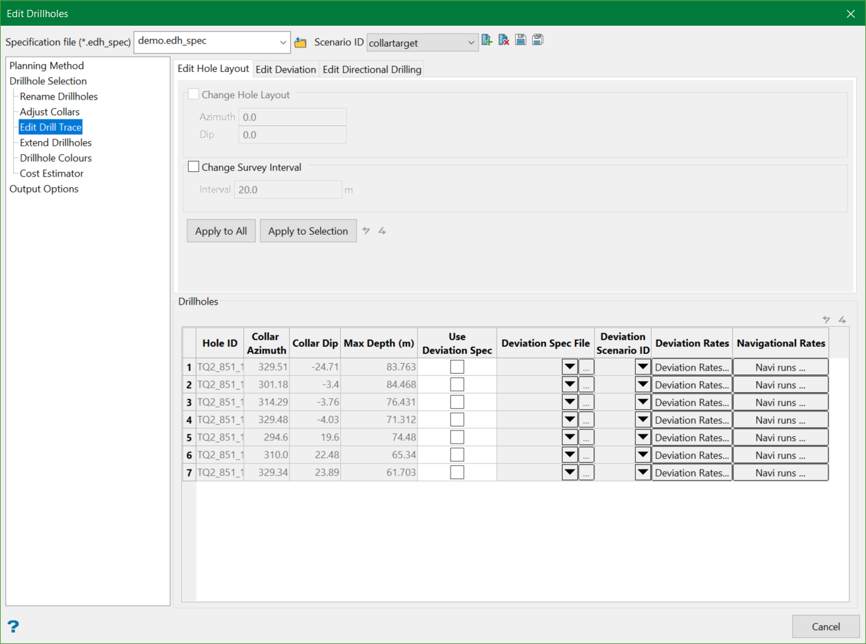
Task: Click Deviation Rates button in row 3
Action: [691, 403]
